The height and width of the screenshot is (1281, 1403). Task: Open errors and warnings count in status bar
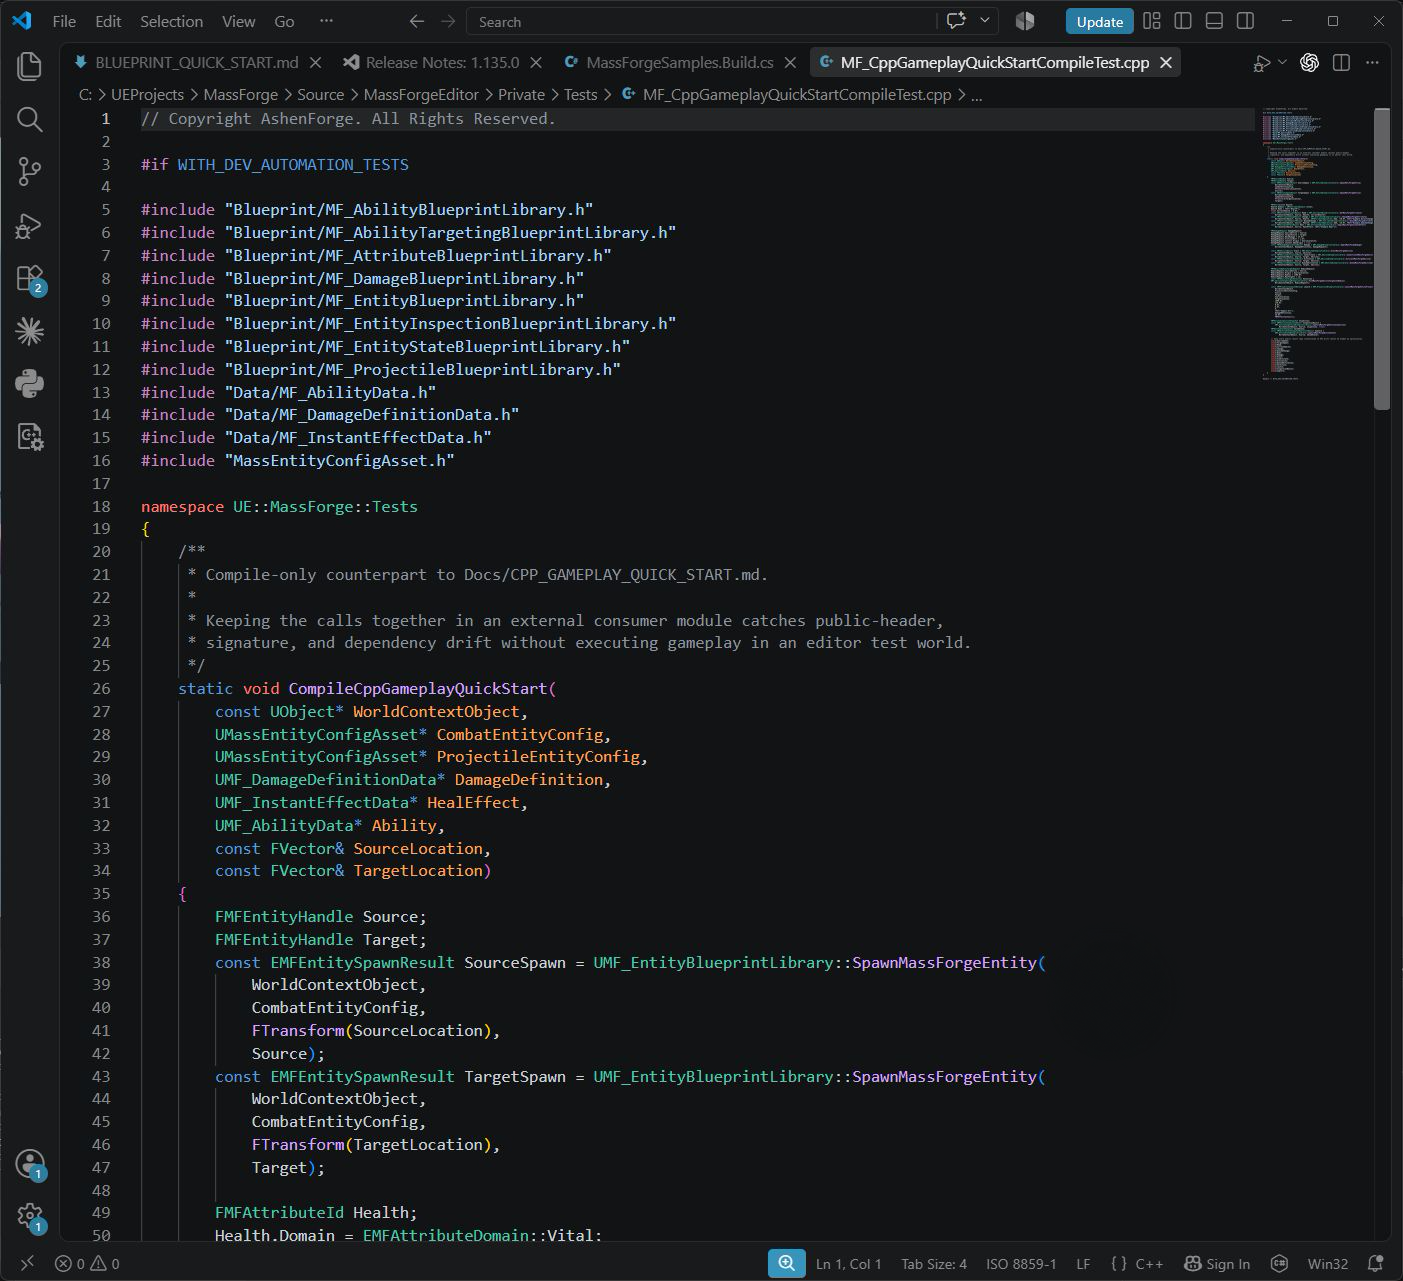(87, 1263)
